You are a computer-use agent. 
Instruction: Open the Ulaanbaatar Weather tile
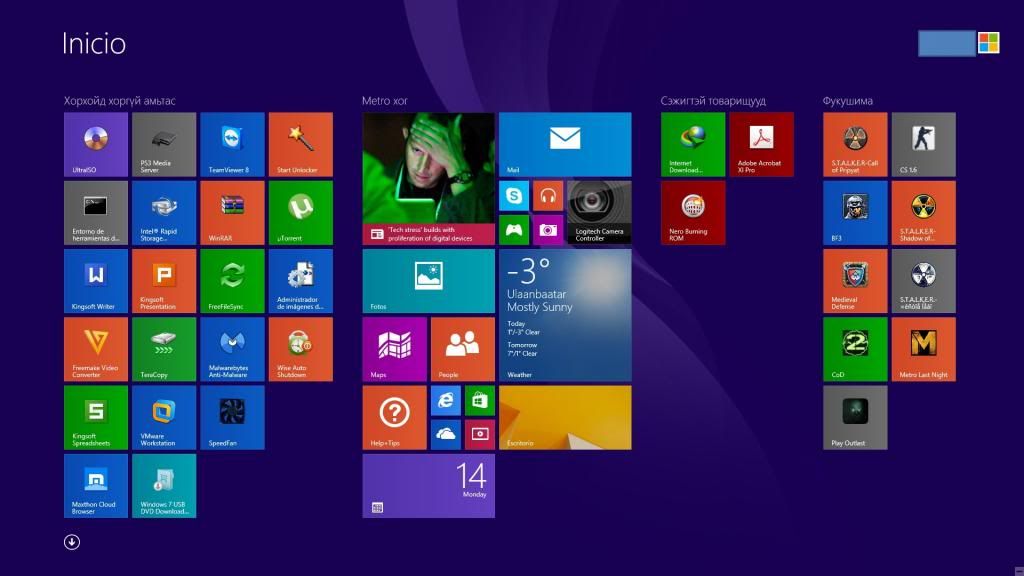tap(565, 315)
